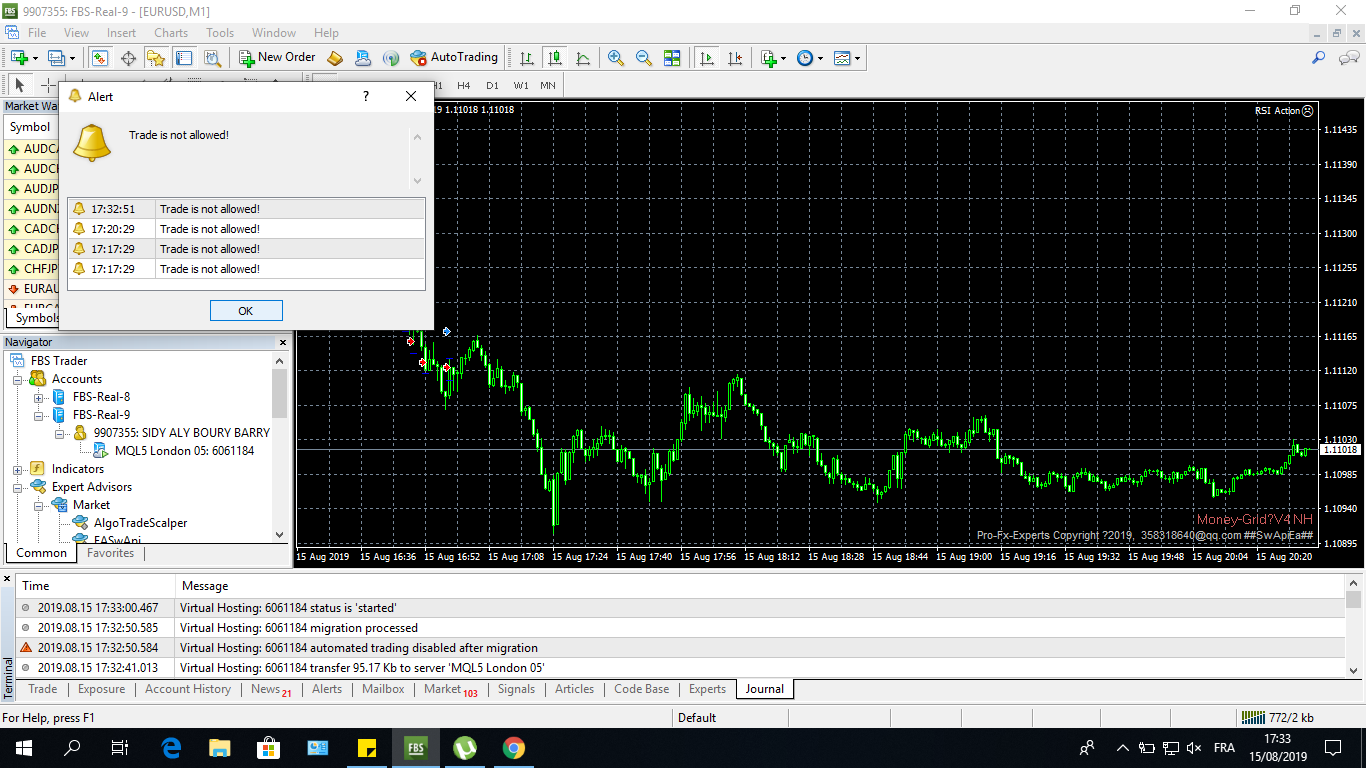
Task: Click the Profiles toolbar icon
Action: [x=56, y=58]
